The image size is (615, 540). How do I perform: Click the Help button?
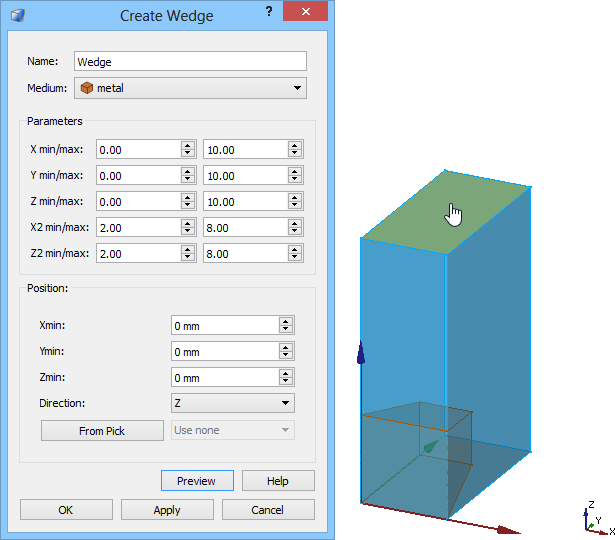(x=278, y=480)
